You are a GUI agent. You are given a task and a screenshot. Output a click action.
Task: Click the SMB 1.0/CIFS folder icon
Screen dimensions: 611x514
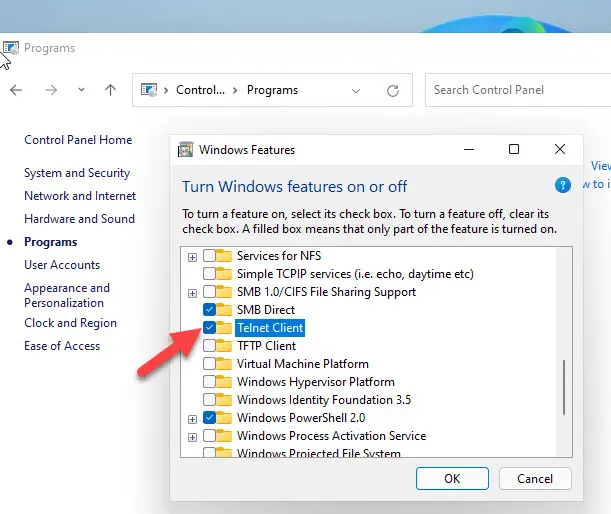click(x=224, y=291)
